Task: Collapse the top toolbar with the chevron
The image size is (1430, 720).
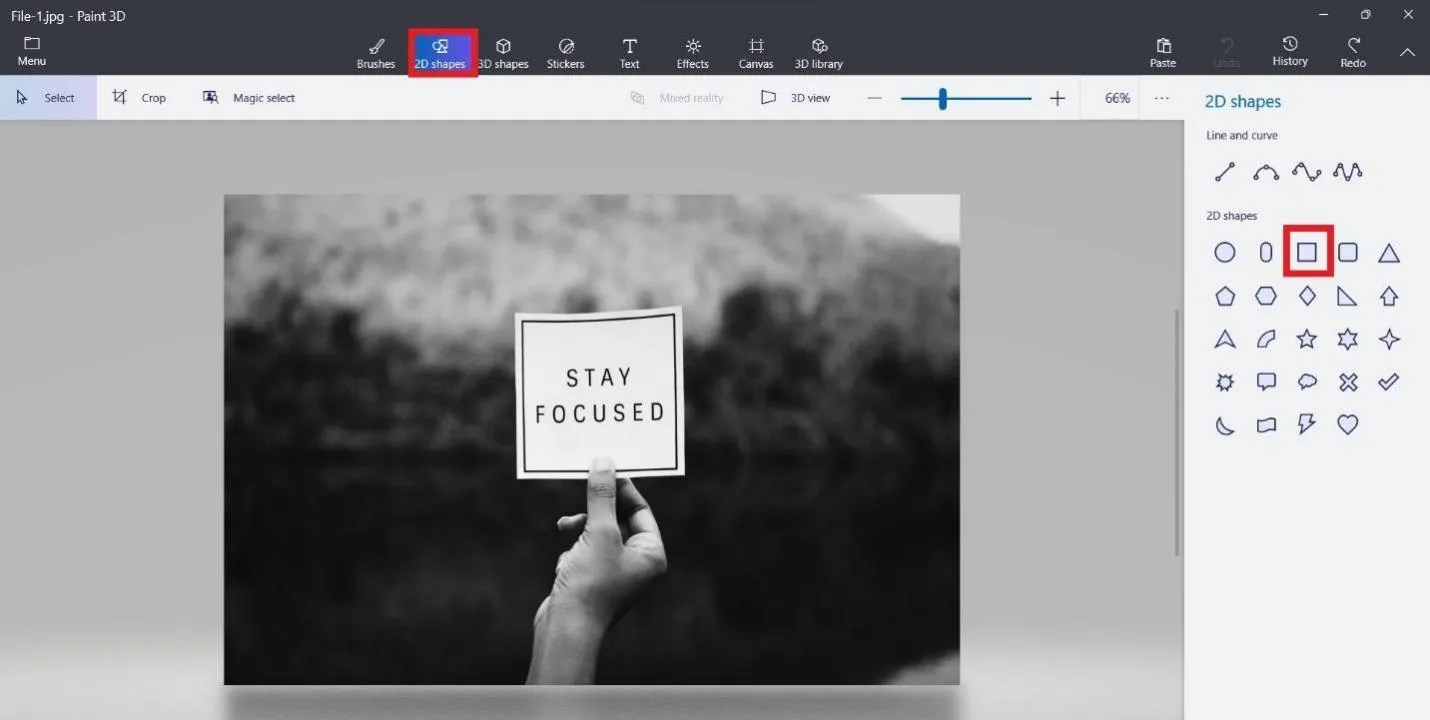Action: [1407, 52]
